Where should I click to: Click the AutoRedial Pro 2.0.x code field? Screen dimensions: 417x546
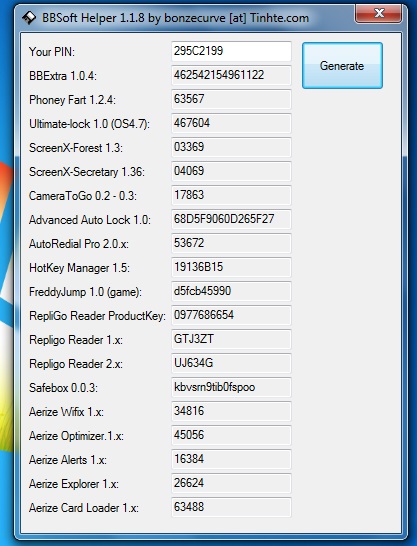[231, 243]
